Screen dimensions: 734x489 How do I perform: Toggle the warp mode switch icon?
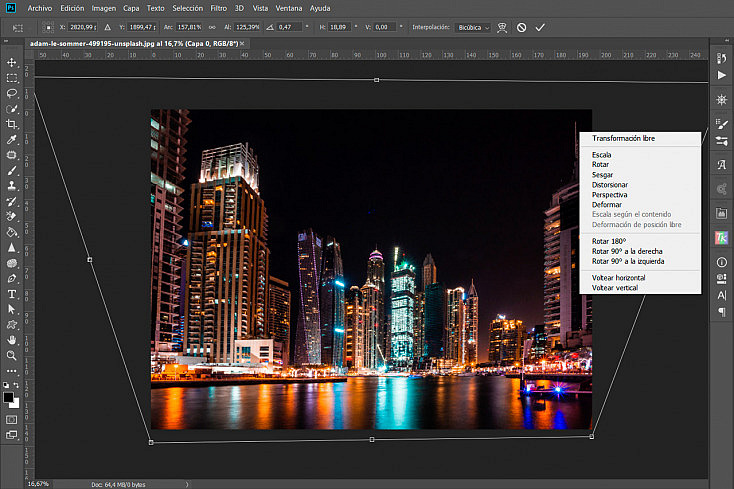click(502, 27)
